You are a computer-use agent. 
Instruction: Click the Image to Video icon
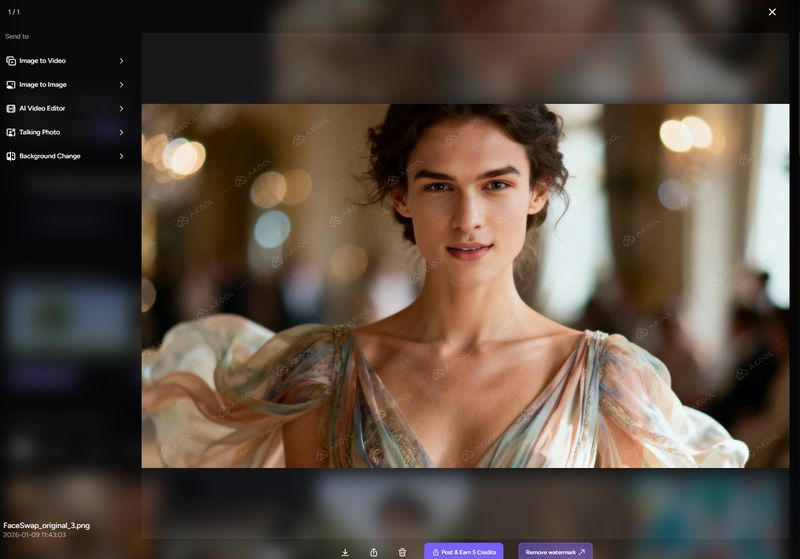point(11,61)
